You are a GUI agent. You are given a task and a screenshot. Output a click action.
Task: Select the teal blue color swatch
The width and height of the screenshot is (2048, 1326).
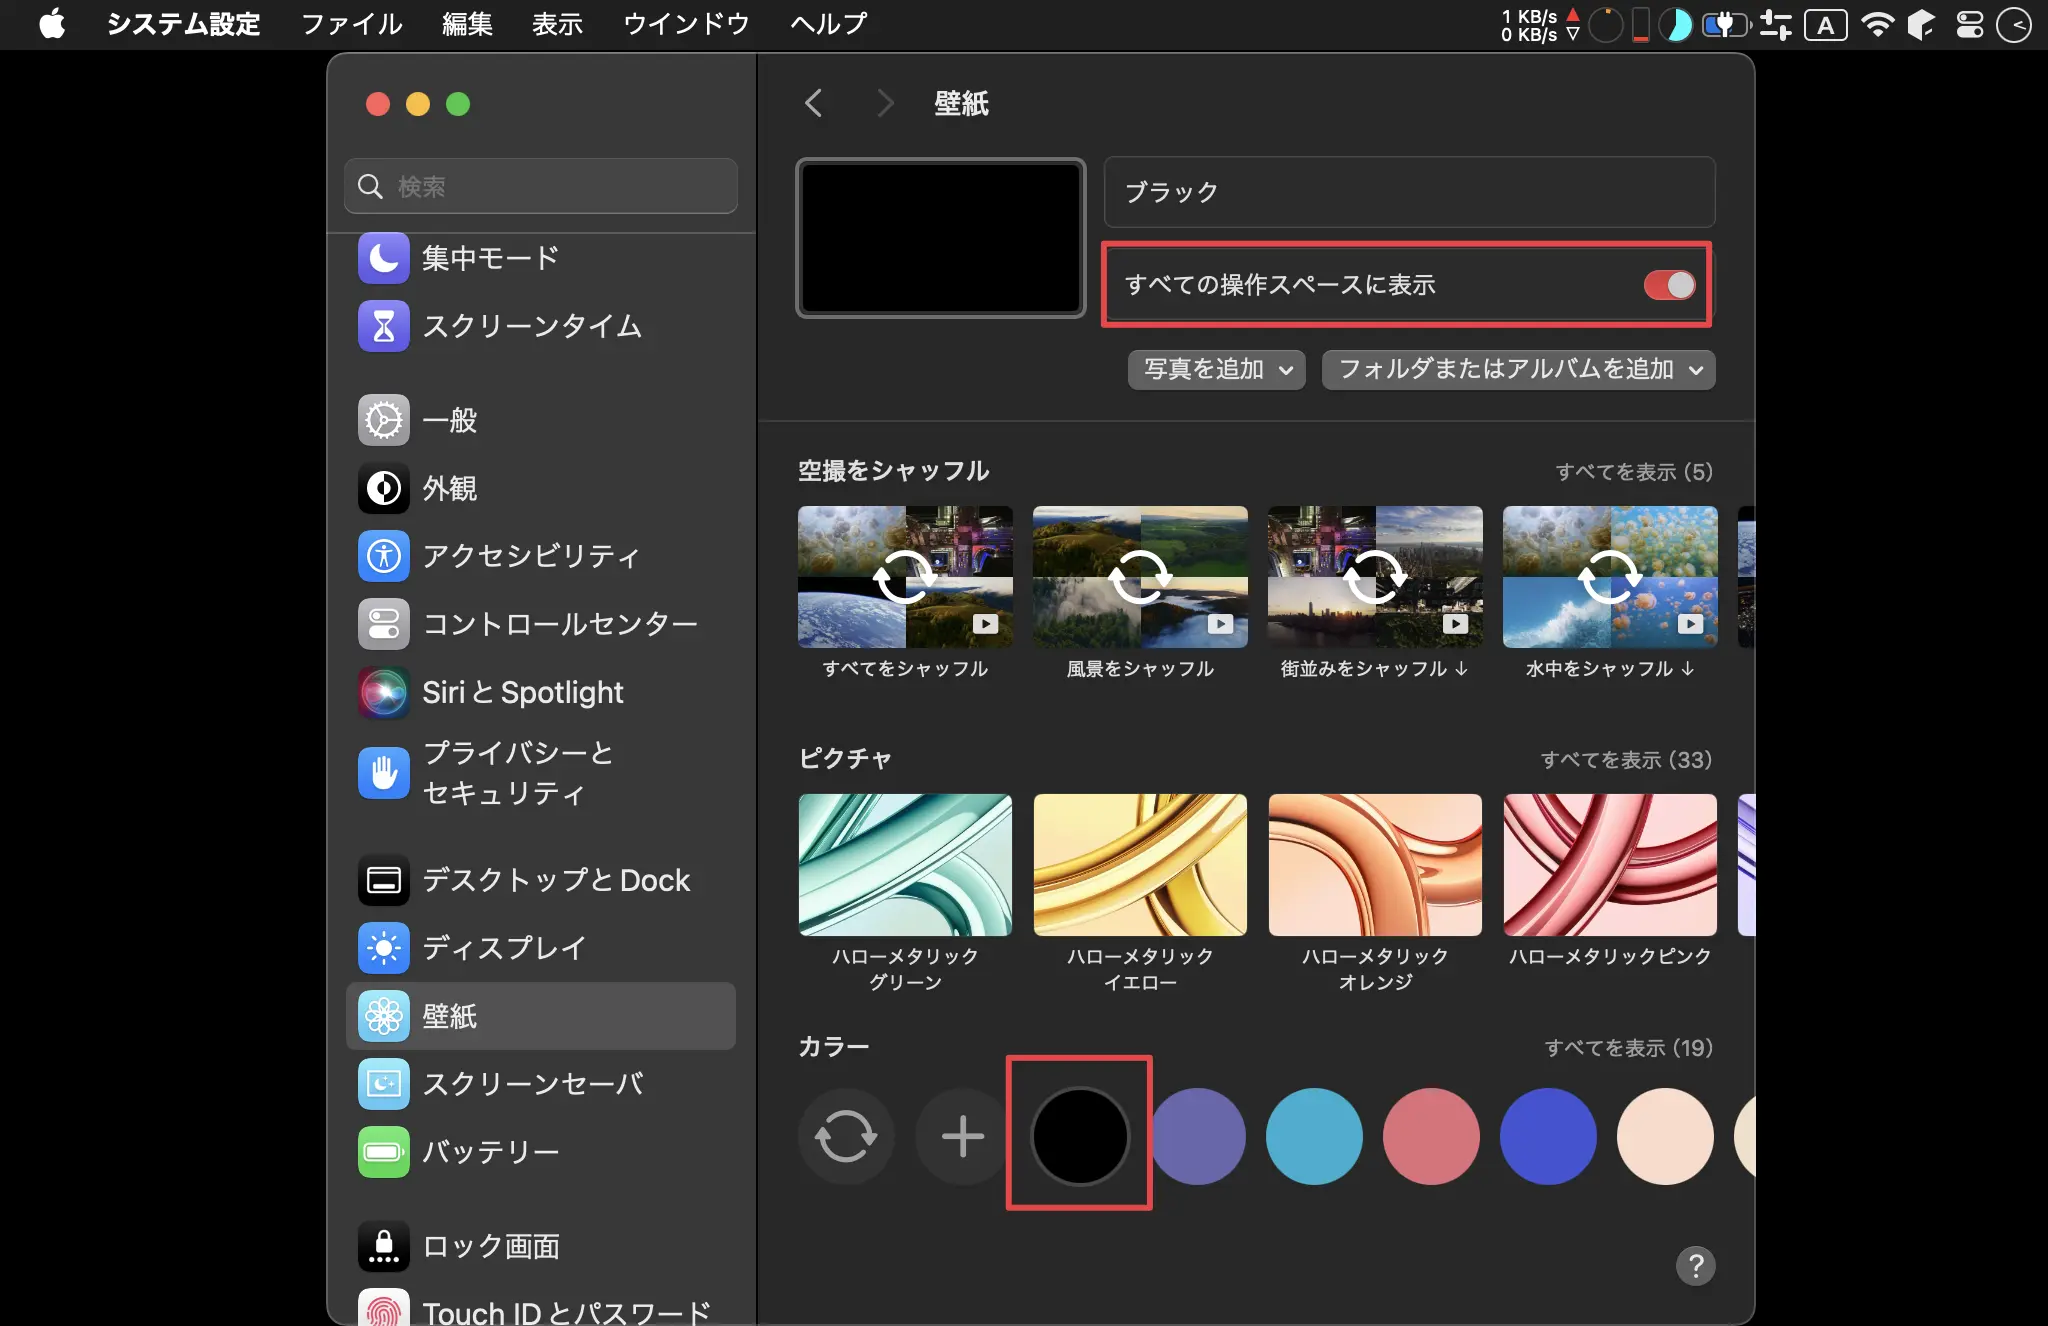(x=1314, y=1137)
